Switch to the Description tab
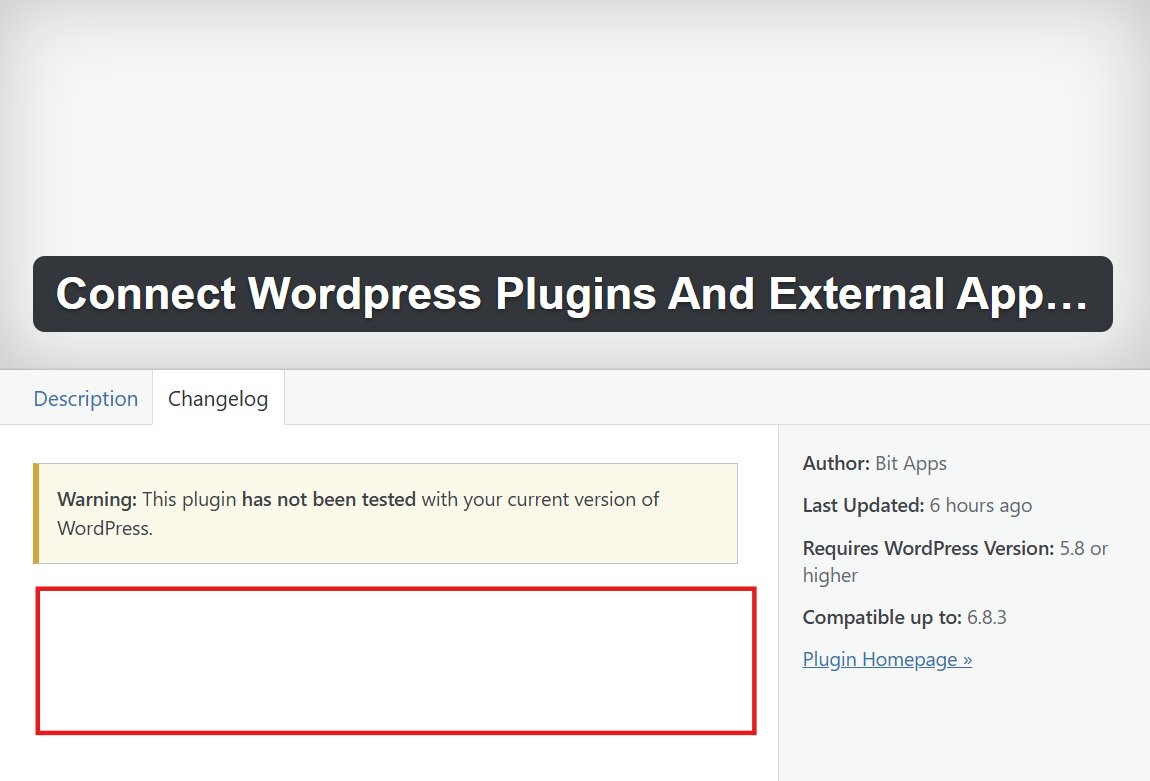This screenshot has width=1150, height=781. (86, 398)
